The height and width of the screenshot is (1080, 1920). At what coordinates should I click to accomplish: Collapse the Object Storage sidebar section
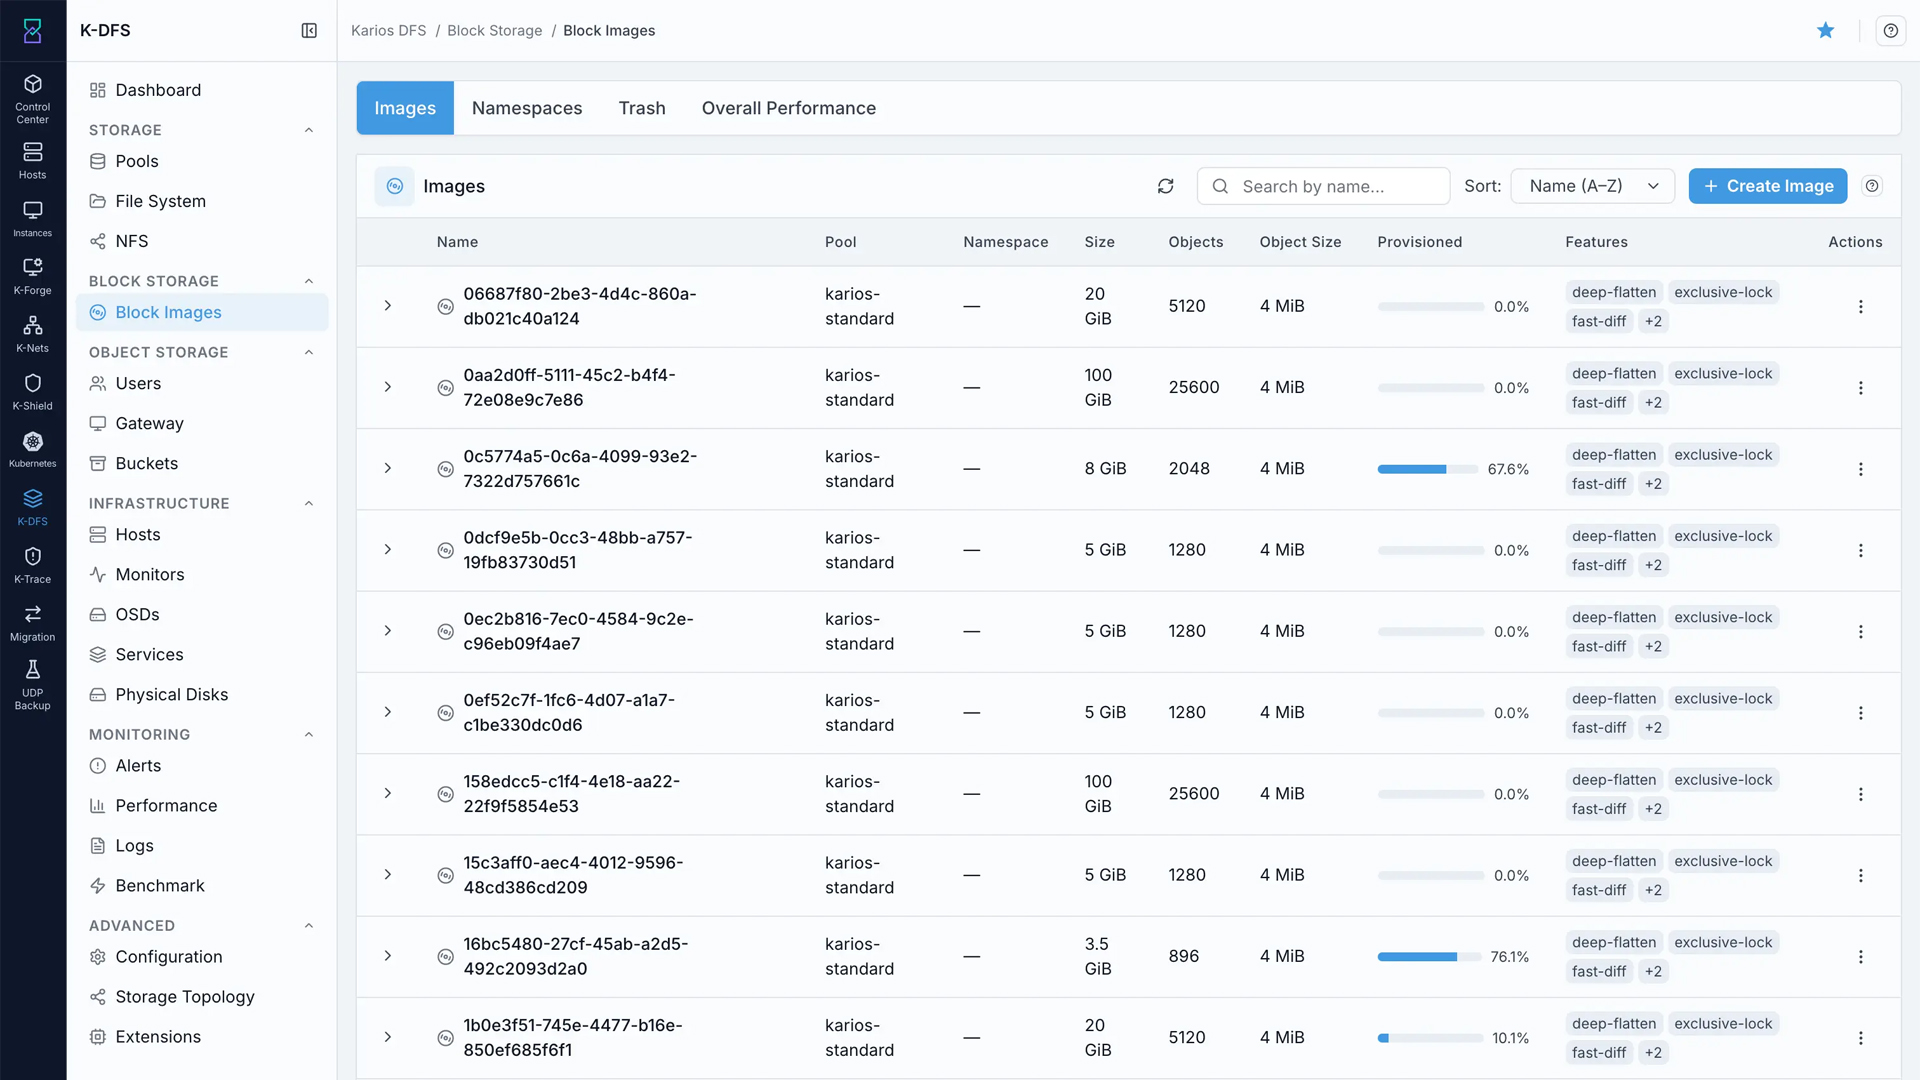coord(309,352)
